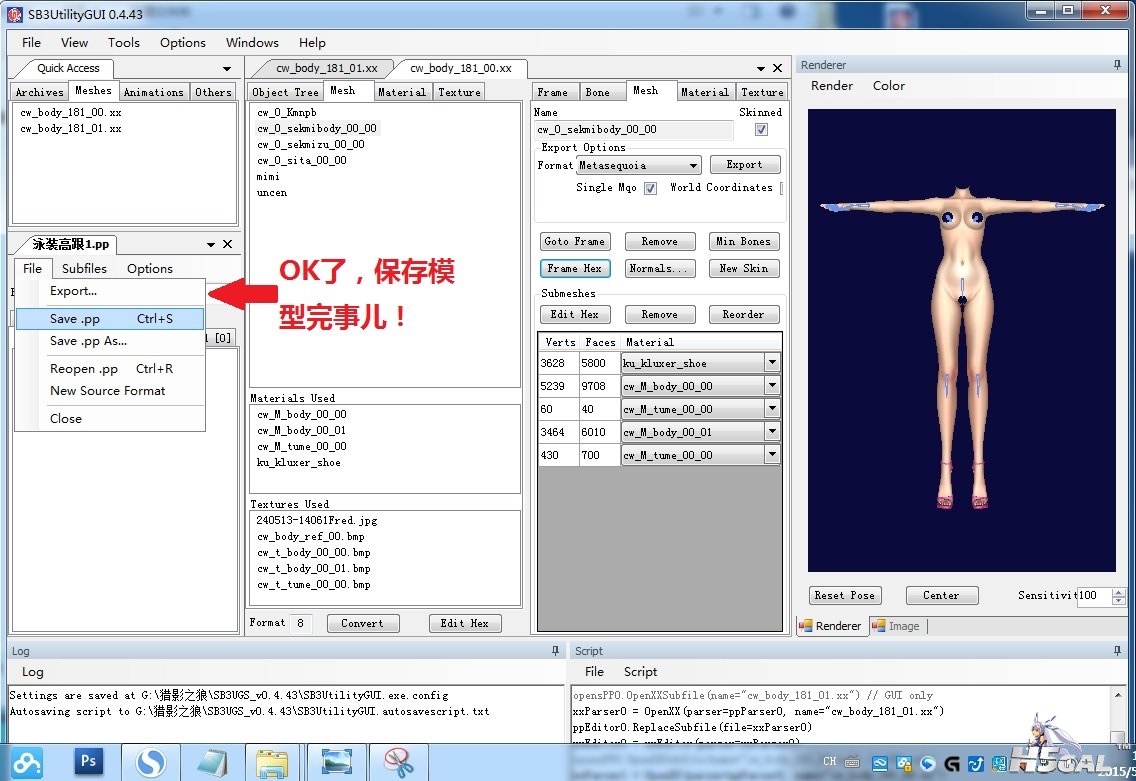1136x781 pixels.
Task: Click the notepad taskbar icon
Action: [x=212, y=762]
